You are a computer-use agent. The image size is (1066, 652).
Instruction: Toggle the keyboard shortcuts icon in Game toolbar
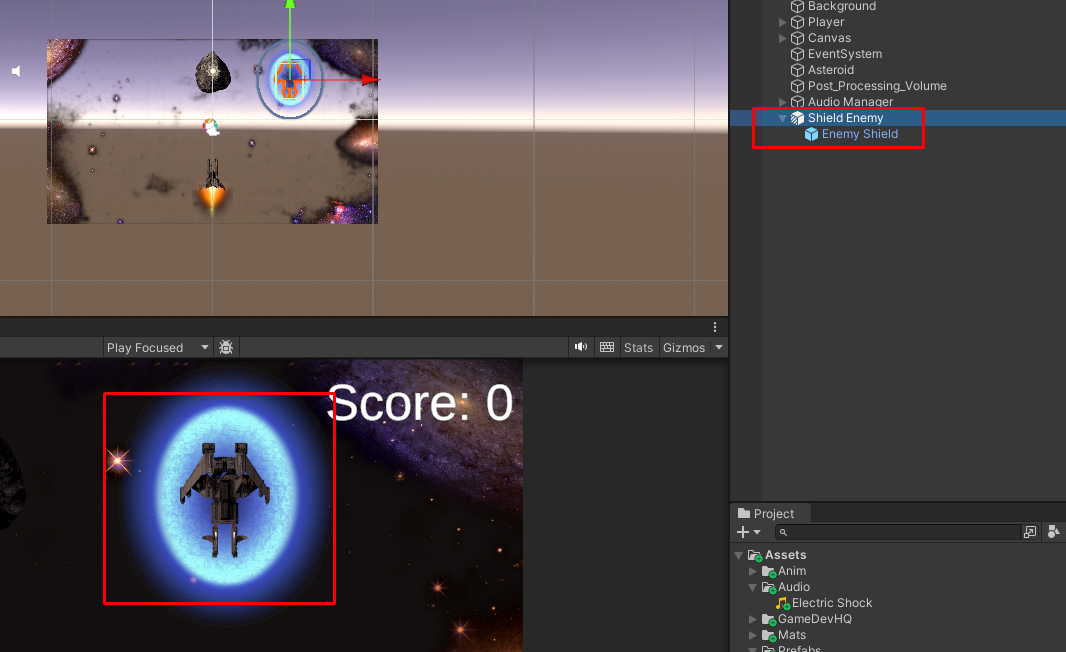606,347
